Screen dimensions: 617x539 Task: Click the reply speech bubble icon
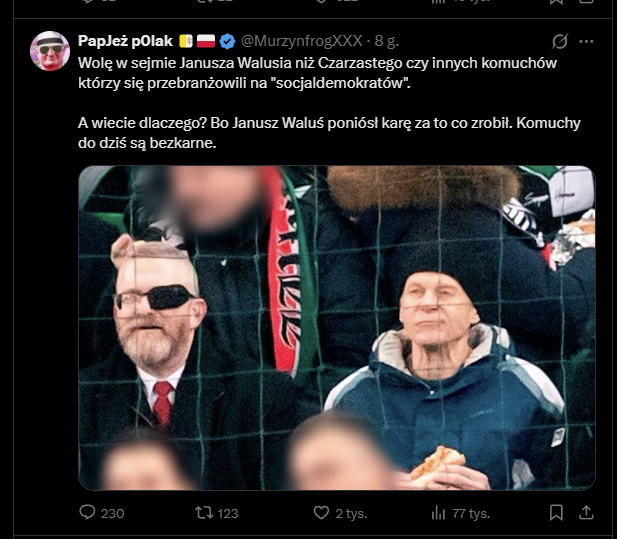(x=87, y=513)
